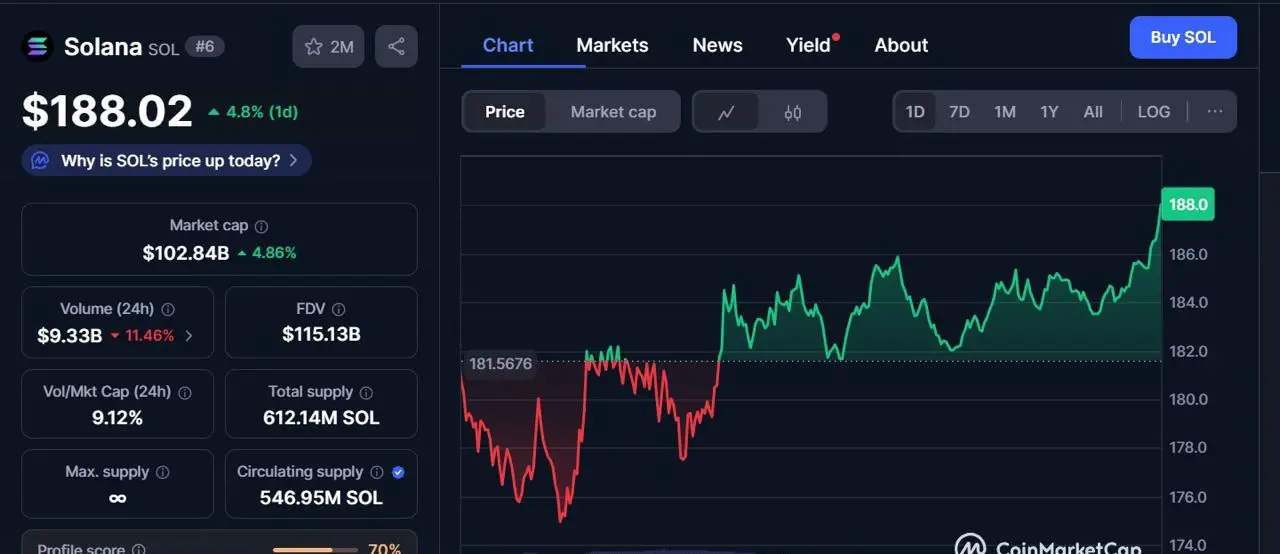
Task: Show Circulating supply info icon
Action: point(376,472)
